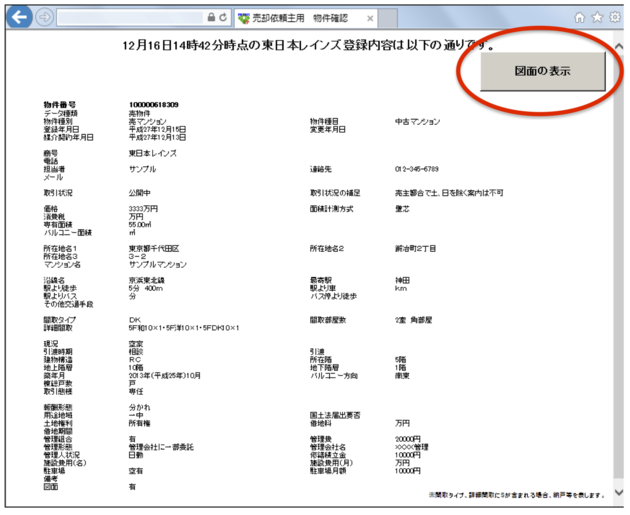Open a new blank tab
Image resolution: width=630 pixels, height=515 pixels.
click(388, 18)
